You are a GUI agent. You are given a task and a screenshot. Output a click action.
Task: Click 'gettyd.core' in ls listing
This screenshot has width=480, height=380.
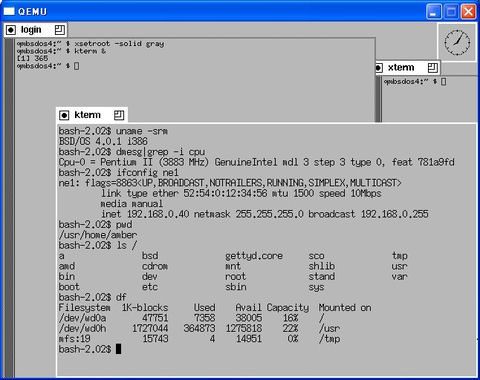[254, 256]
